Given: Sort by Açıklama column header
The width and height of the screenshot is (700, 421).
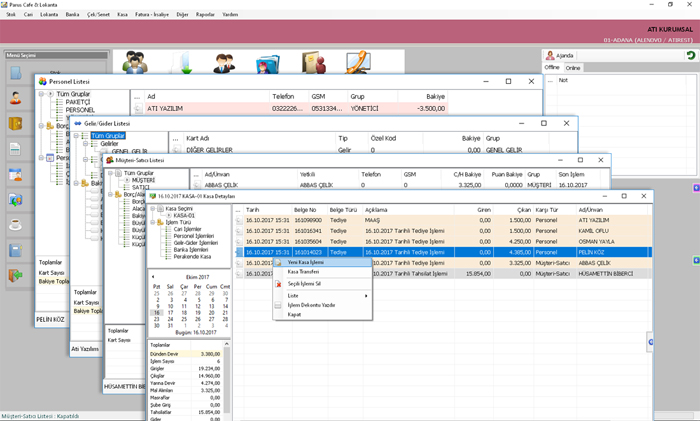Looking at the screenshot, I should click(408, 210).
